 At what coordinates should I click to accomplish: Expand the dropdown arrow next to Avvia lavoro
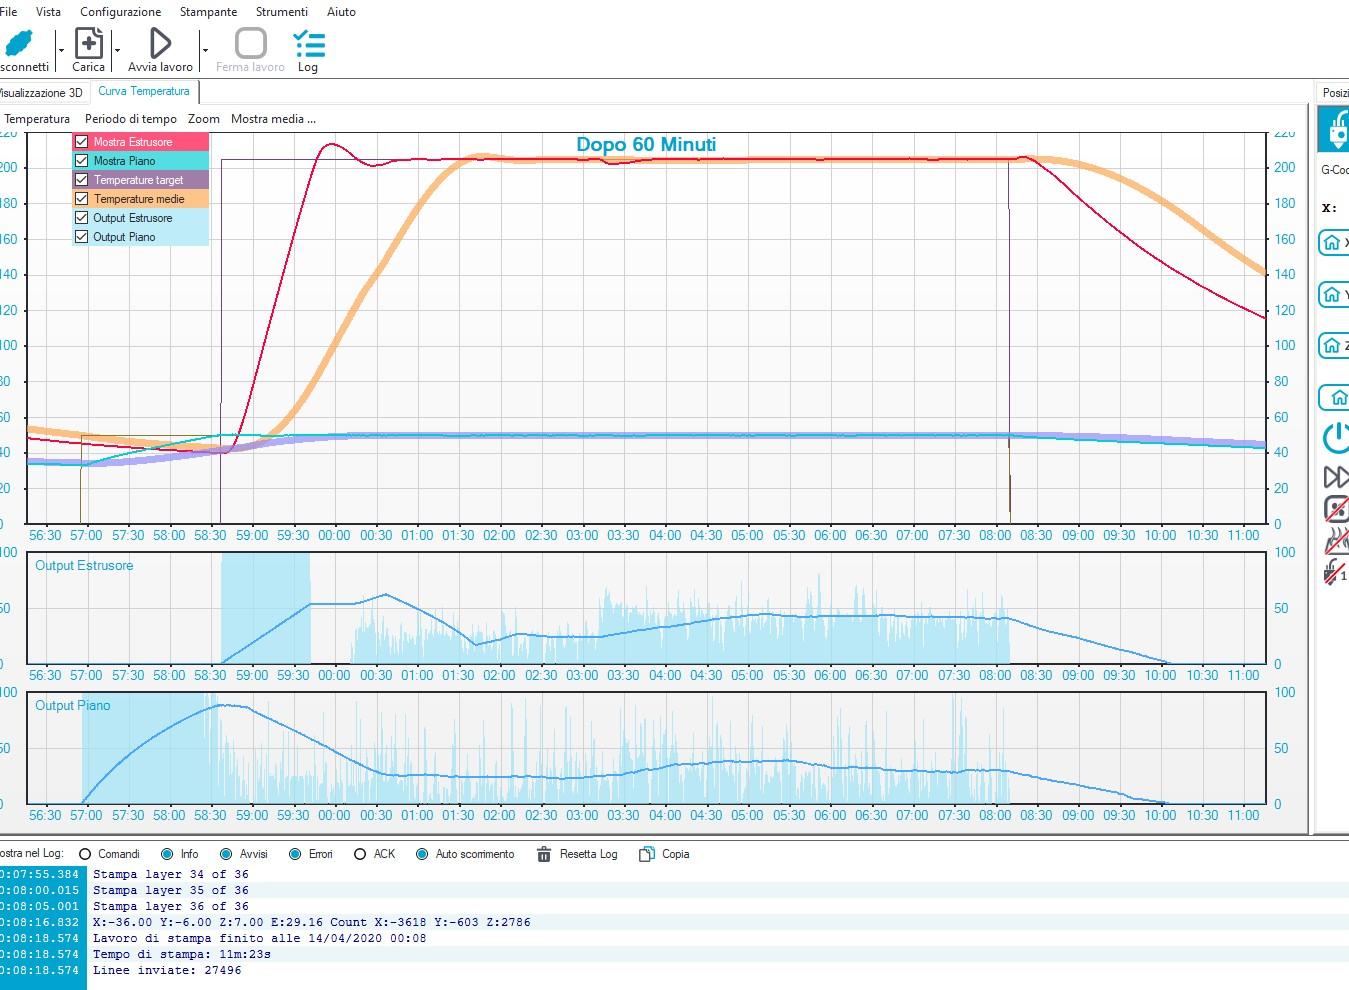tap(205, 50)
